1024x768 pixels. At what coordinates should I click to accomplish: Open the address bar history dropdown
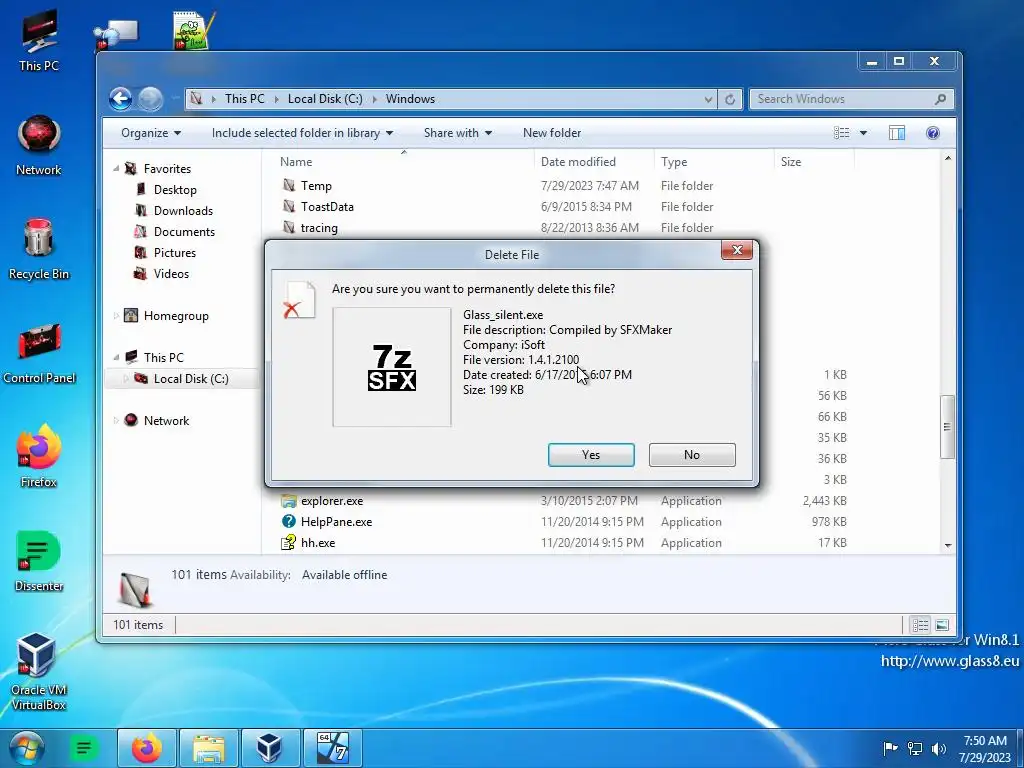click(709, 99)
